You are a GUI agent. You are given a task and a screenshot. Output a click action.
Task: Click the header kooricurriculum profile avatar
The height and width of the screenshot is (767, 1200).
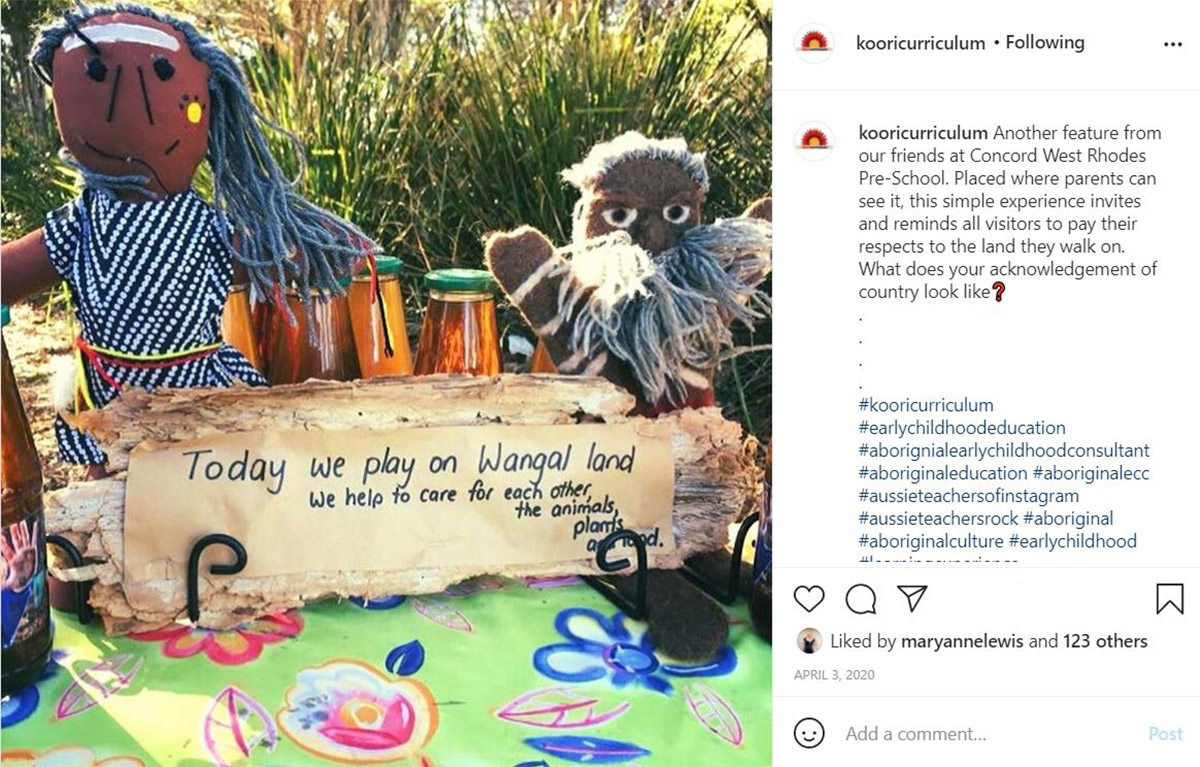pyautogui.click(x=814, y=43)
